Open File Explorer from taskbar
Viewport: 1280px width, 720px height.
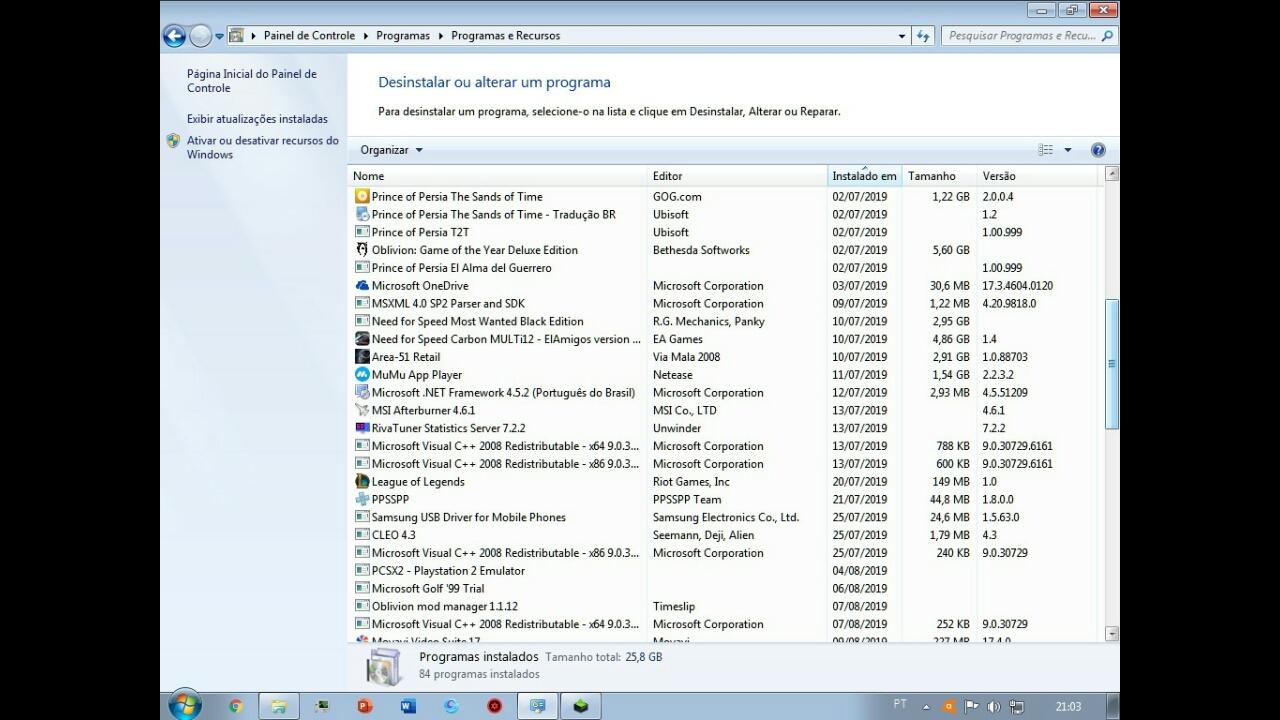[279, 706]
